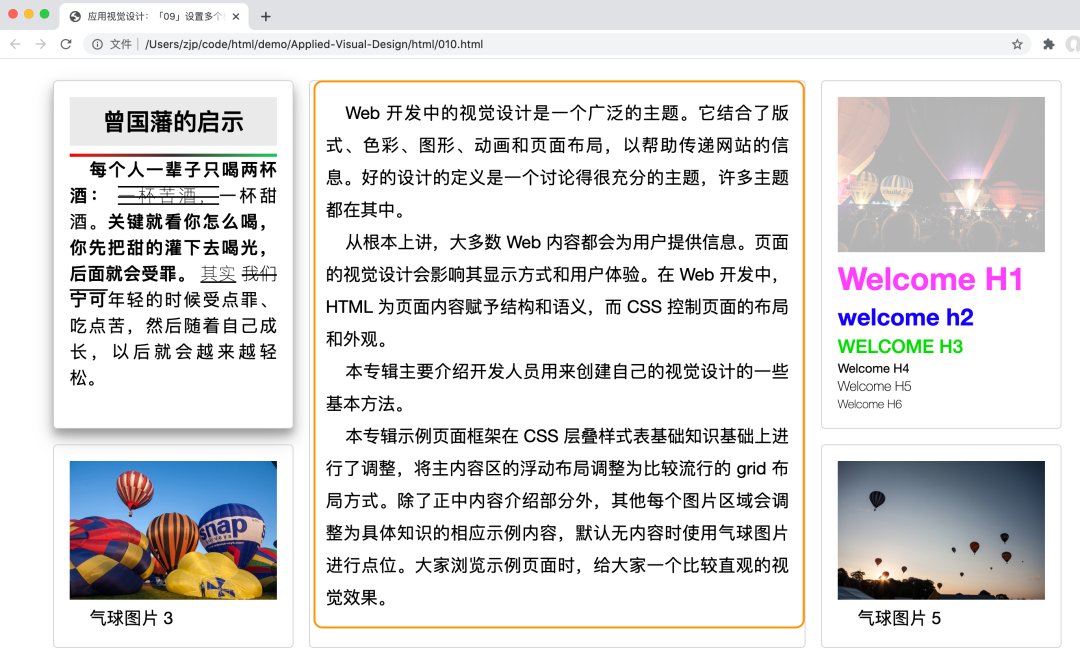
Task: Open a new tab with plus button
Action: [266, 17]
